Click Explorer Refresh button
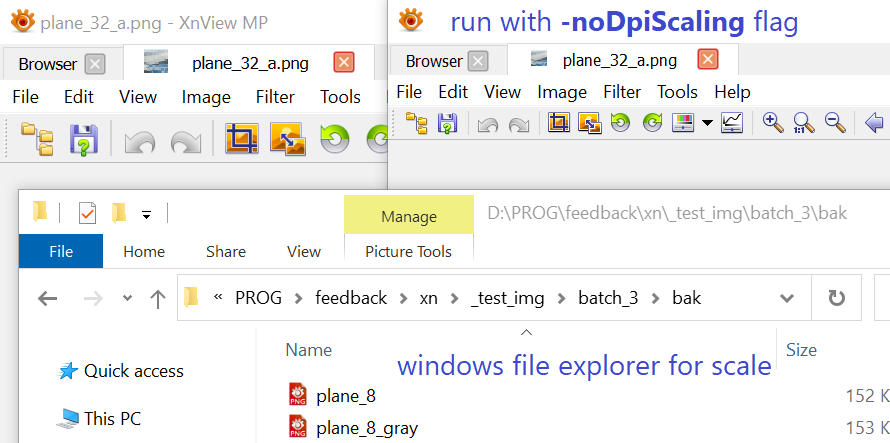Screen dimensions: 890x443 [x=836, y=298]
